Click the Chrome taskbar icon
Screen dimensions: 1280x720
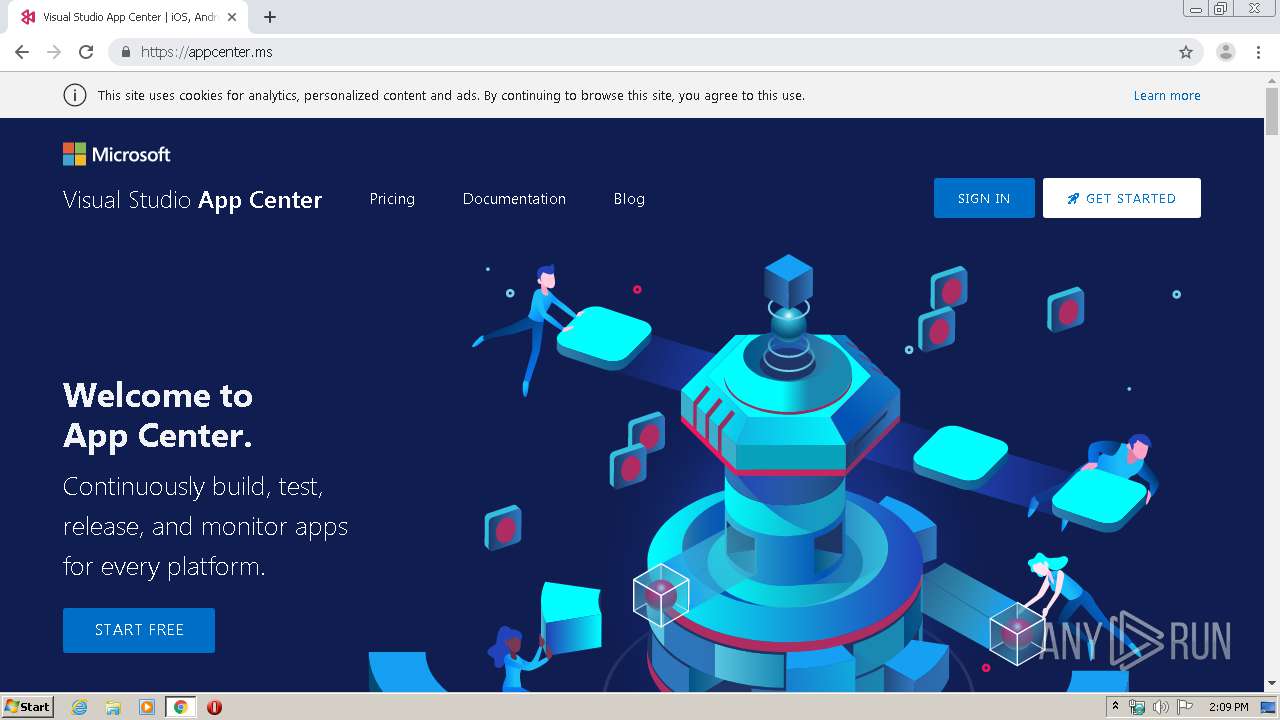(x=180, y=707)
